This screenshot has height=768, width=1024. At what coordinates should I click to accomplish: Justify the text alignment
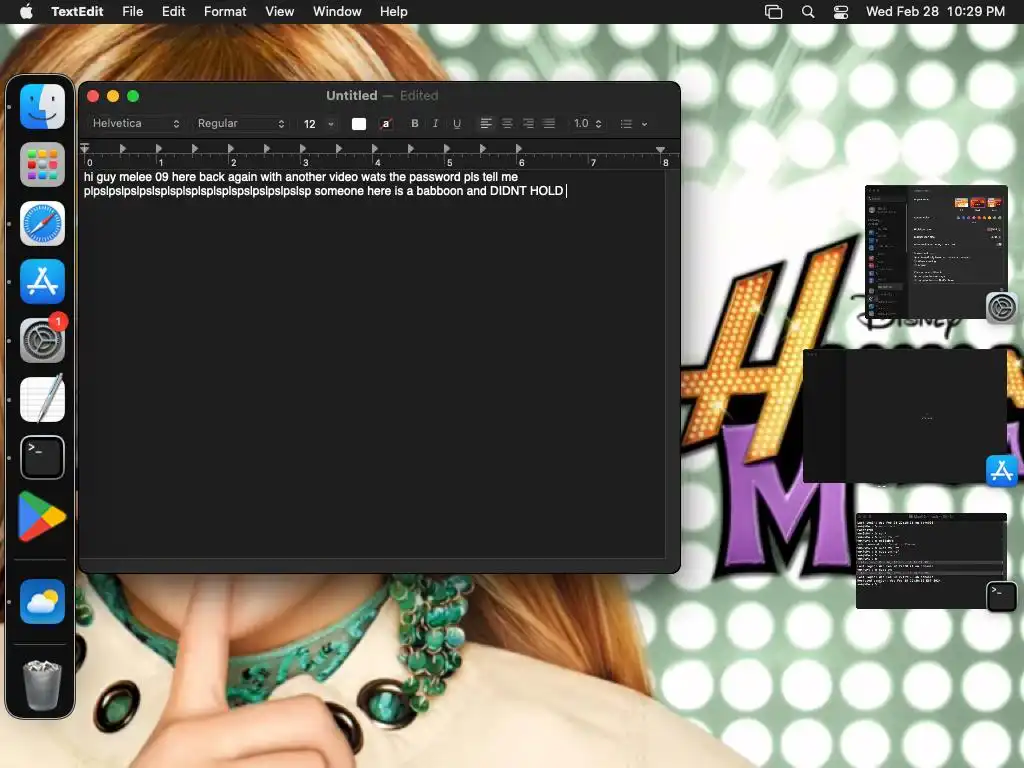[549, 123]
